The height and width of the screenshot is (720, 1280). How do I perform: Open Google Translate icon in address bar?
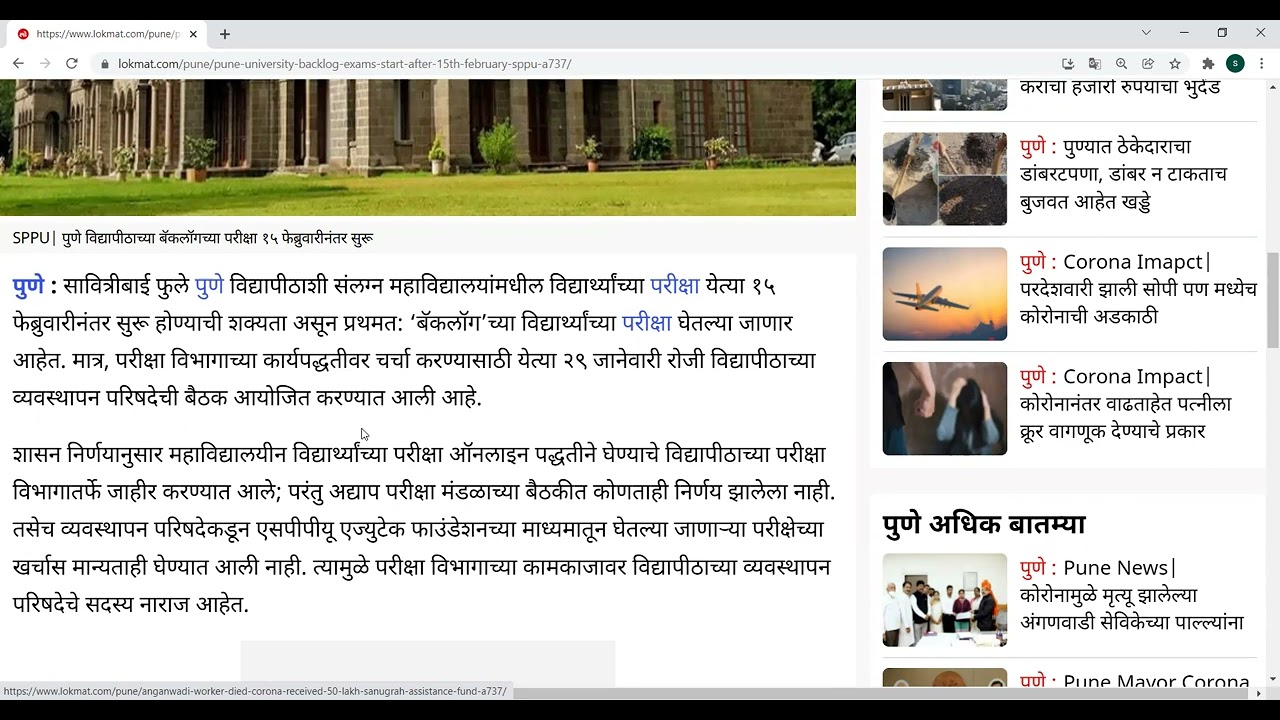(1095, 63)
